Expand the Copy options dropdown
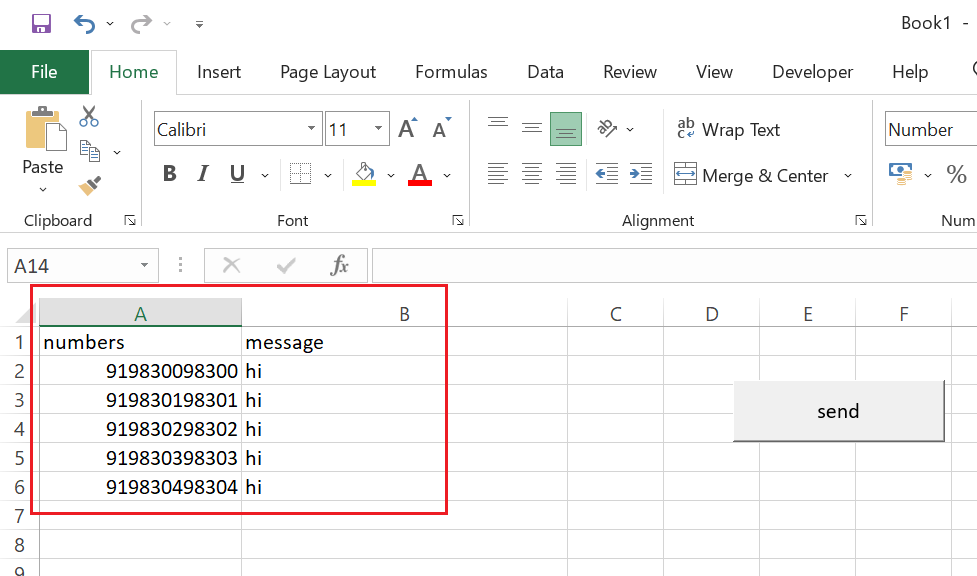 point(117,152)
